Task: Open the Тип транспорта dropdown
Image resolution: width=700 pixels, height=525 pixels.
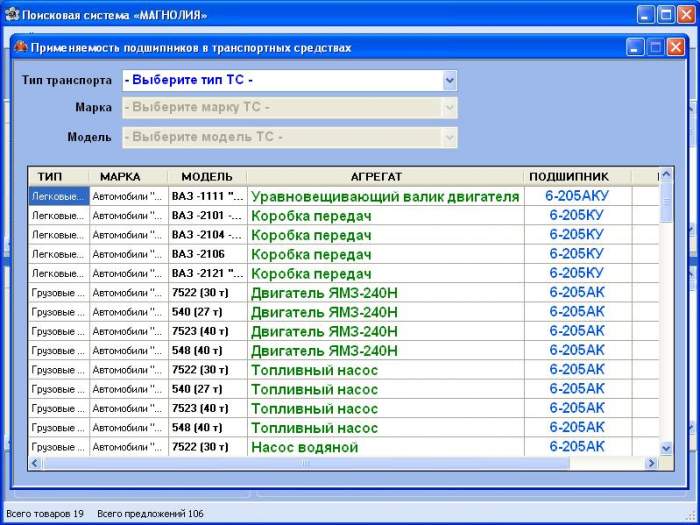Action: point(450,81)
